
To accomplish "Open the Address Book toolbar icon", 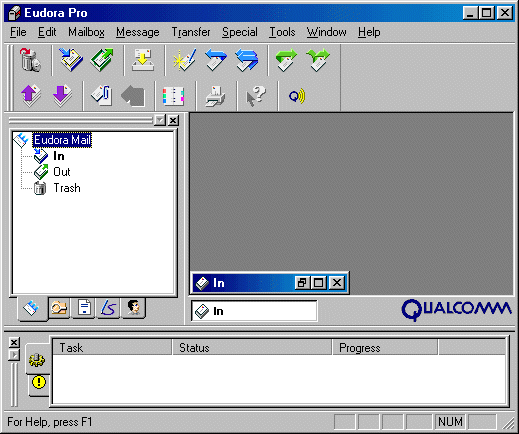I will pos(173,96).
